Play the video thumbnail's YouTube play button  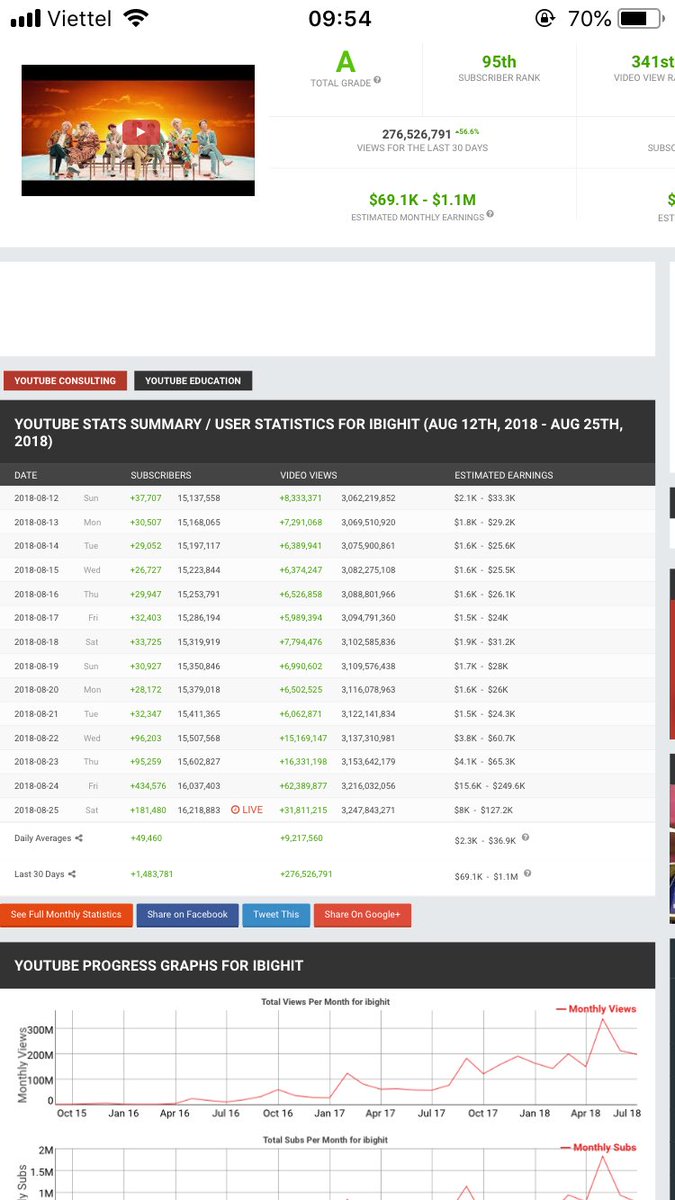click(x=140, y=131)
